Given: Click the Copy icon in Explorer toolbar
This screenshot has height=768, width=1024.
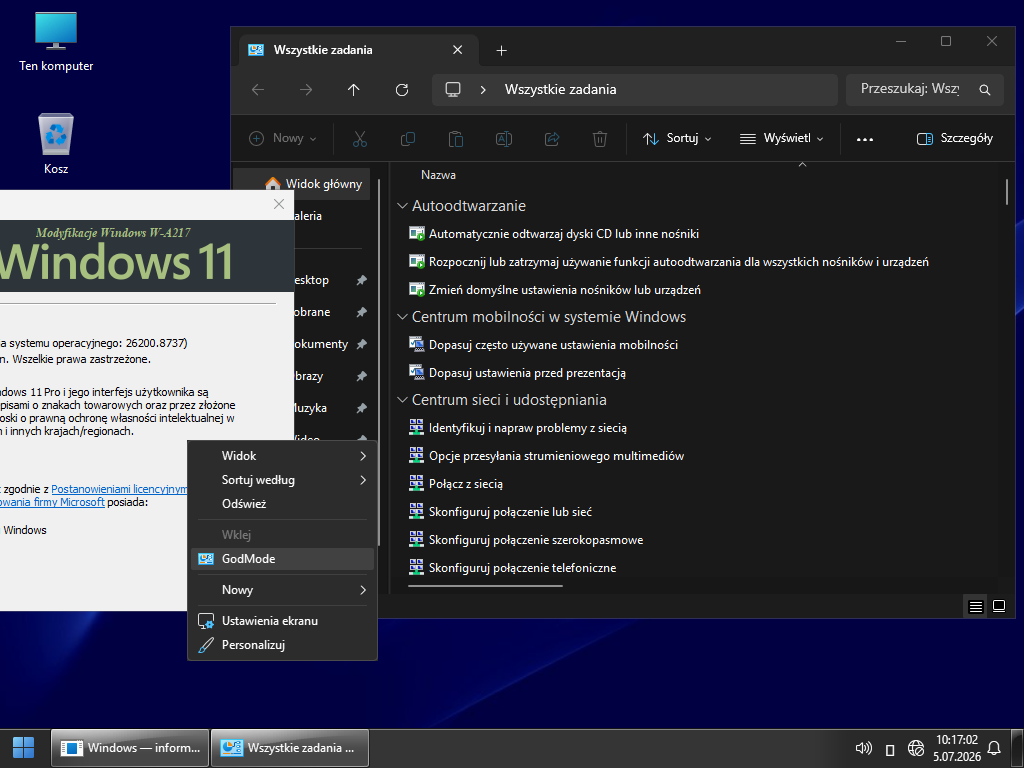Looking at the screenshot, I should 408,138.
